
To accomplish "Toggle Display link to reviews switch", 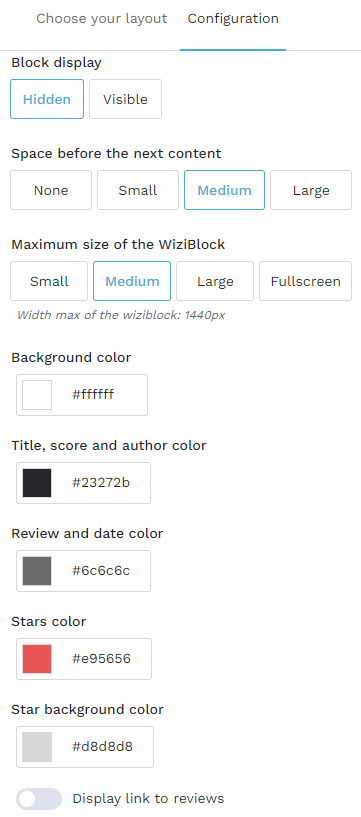I will coord(39,799).
